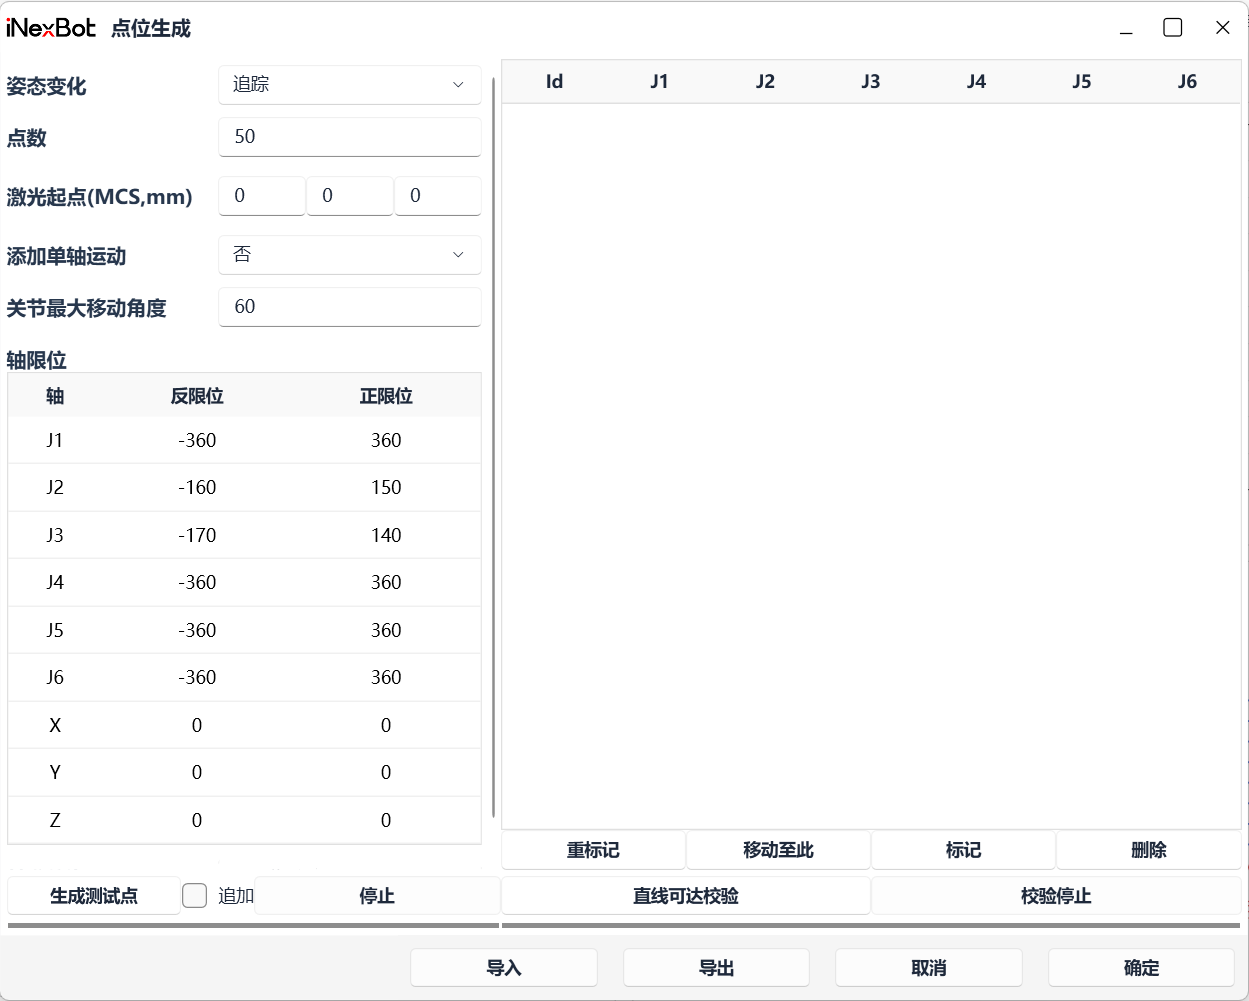Select J1 negative limit cell -360
The width and height of the screenshot is (1249, 1001).
(x=197, y=440)
